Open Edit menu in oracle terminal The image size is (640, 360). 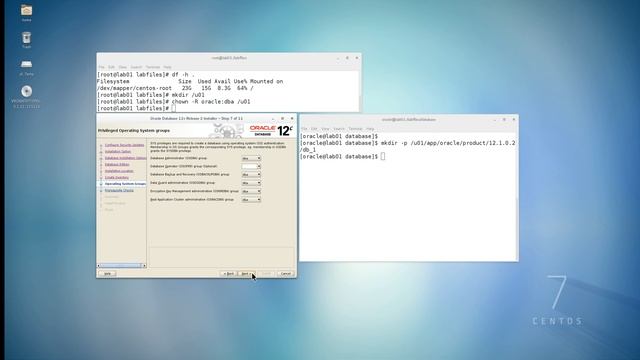click(314, 129)
